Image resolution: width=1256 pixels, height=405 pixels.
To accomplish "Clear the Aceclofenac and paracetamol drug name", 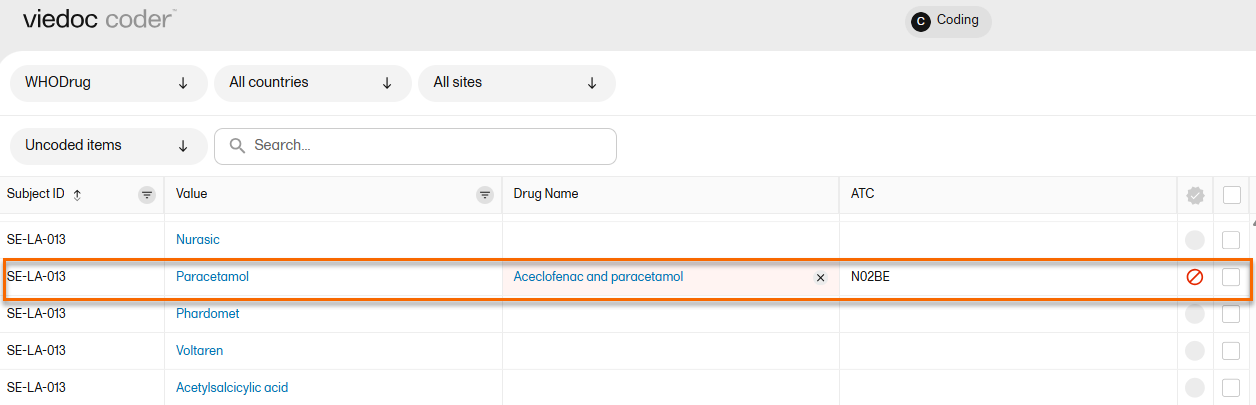I will [x=820, y=278].
